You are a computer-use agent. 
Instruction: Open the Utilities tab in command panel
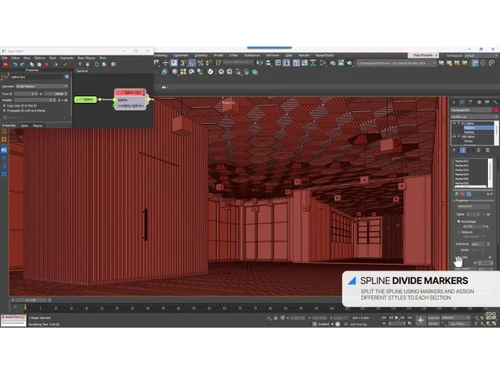[x=495, y=102]
